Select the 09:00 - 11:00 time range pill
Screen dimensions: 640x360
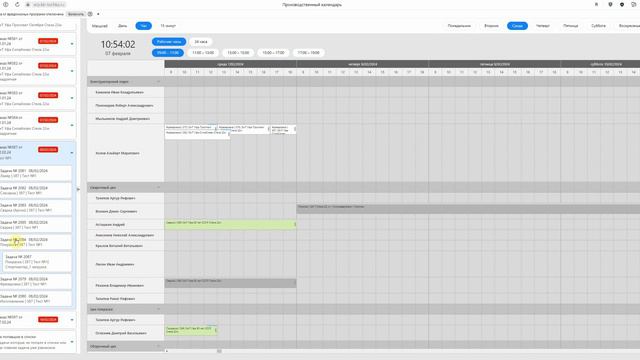pyautogui.click(x=168, y=53)
